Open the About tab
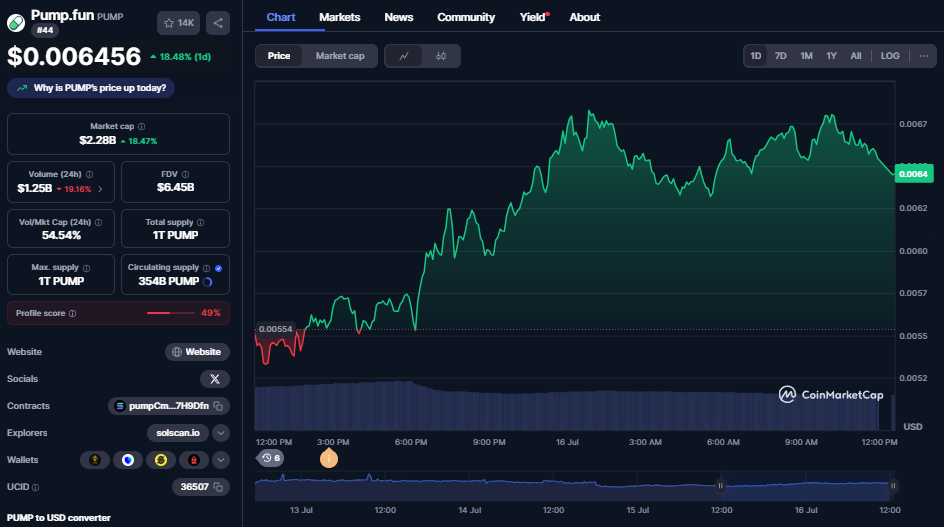 click(585, 17)
